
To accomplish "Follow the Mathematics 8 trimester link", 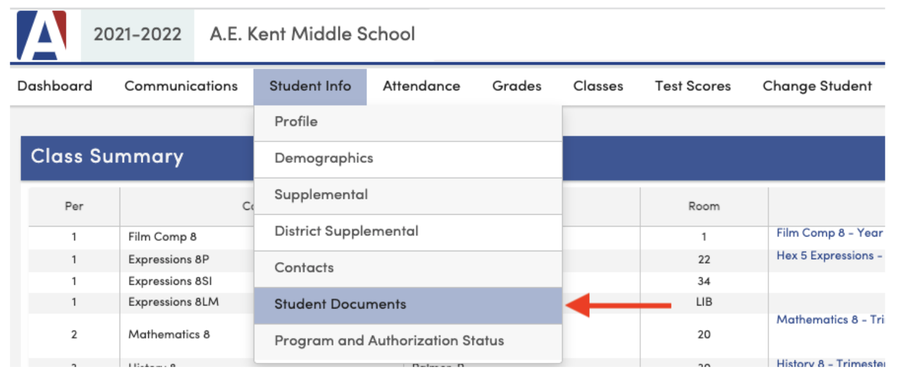I will coord(830,319).
